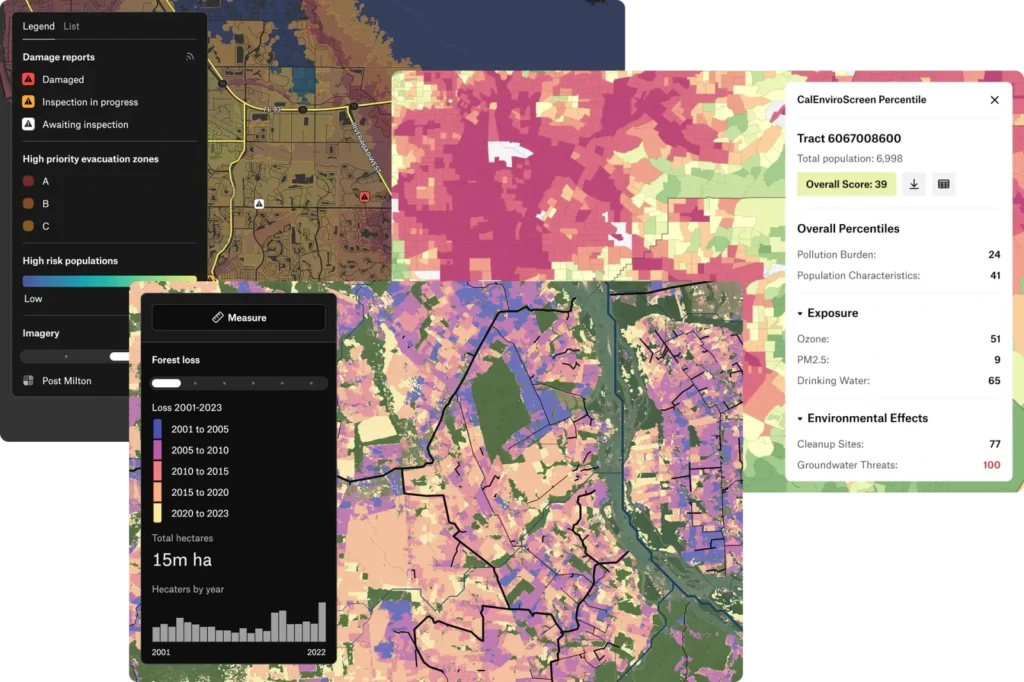The width and height of the screenshot is (1024, 682).
Task: Collapse the Exposure section
Action: (x=800, y=314)
